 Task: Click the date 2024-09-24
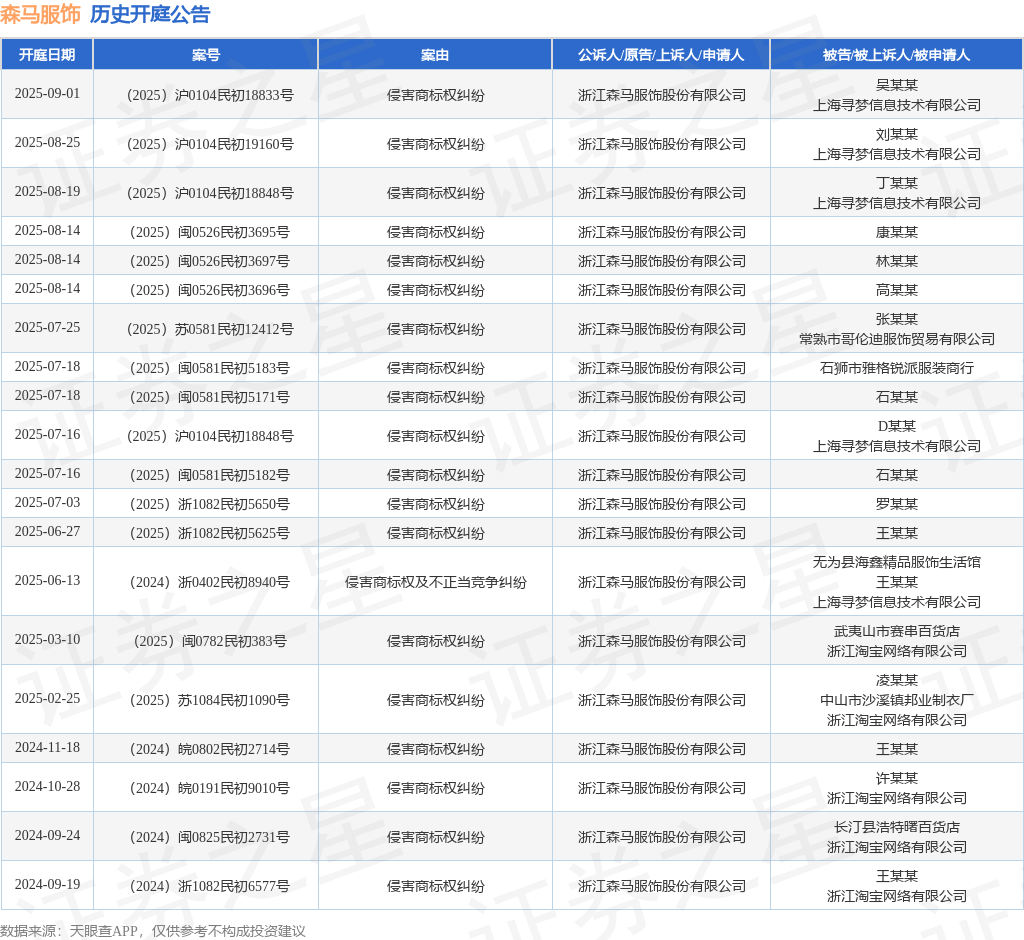48,835
